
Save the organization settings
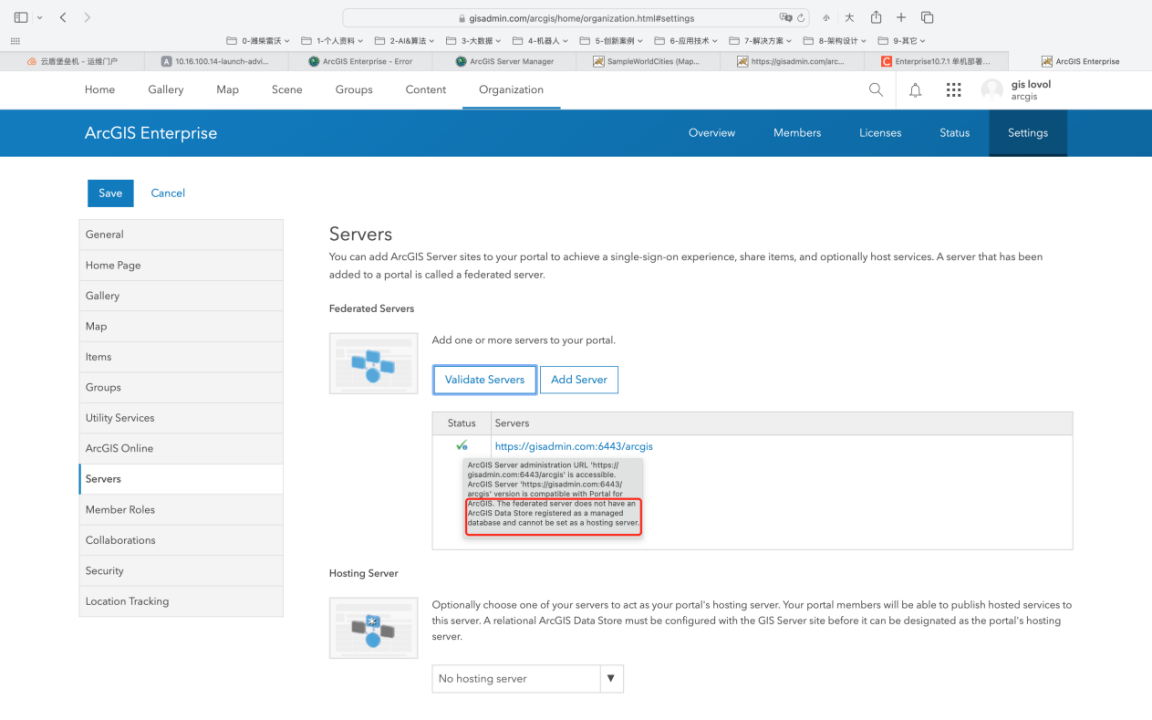point(110,193)
